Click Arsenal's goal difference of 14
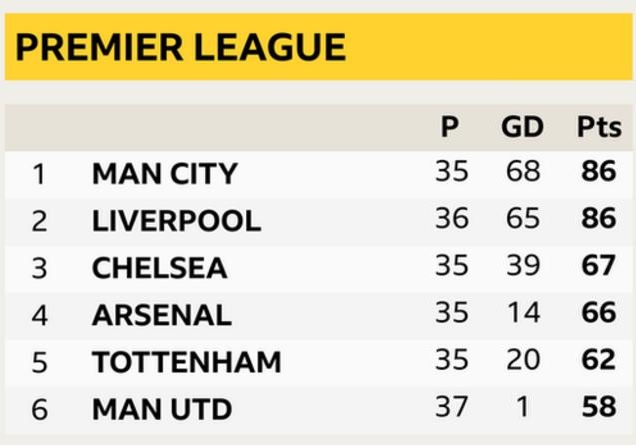The image size is (636, 445). tap(522, 313)
